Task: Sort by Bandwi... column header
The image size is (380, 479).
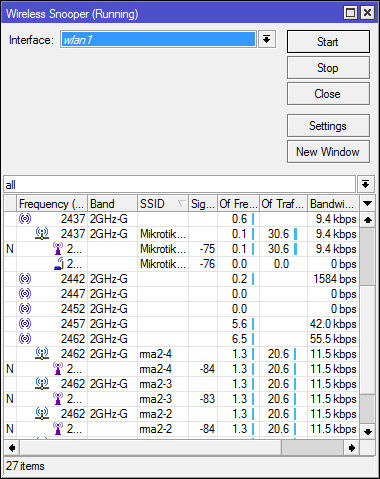Action: [333, 204]
